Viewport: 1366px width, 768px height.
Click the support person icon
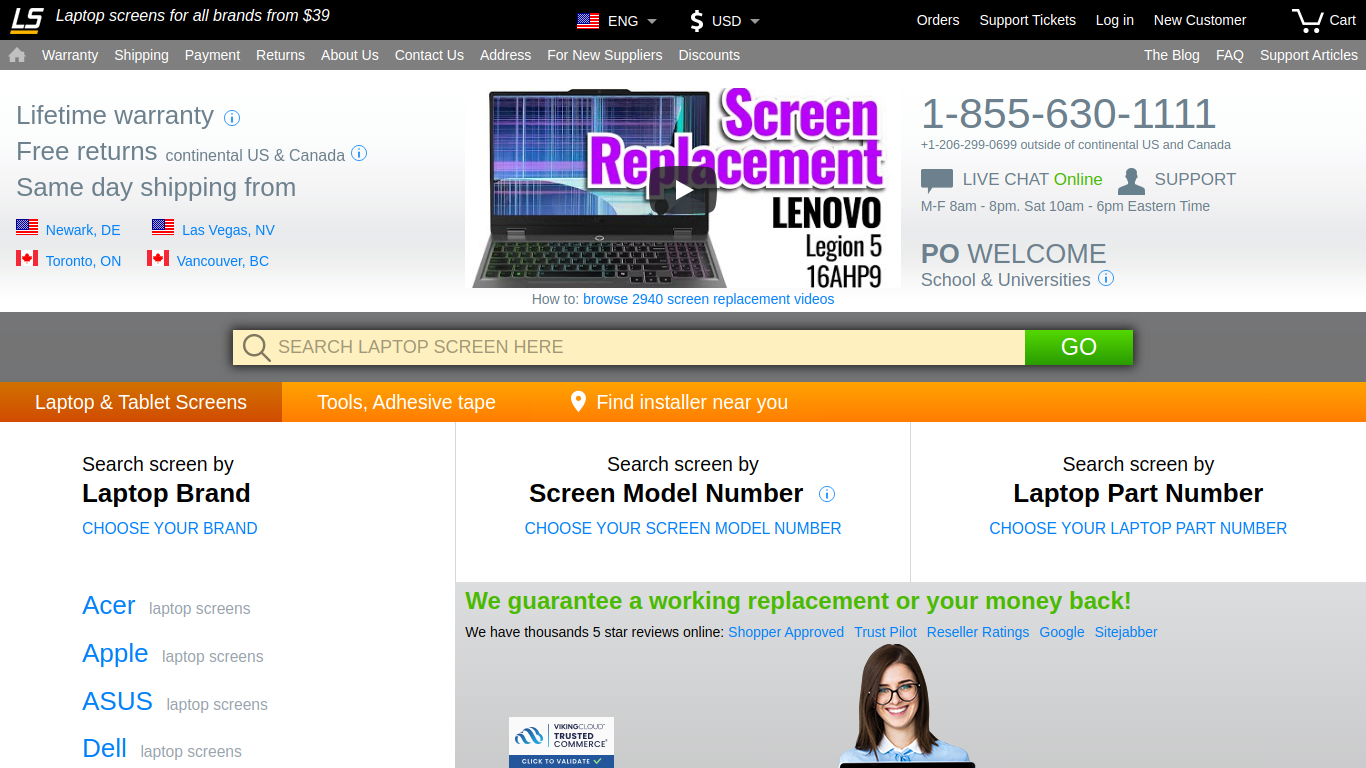pyautogui.click(x=1131, y=181)
